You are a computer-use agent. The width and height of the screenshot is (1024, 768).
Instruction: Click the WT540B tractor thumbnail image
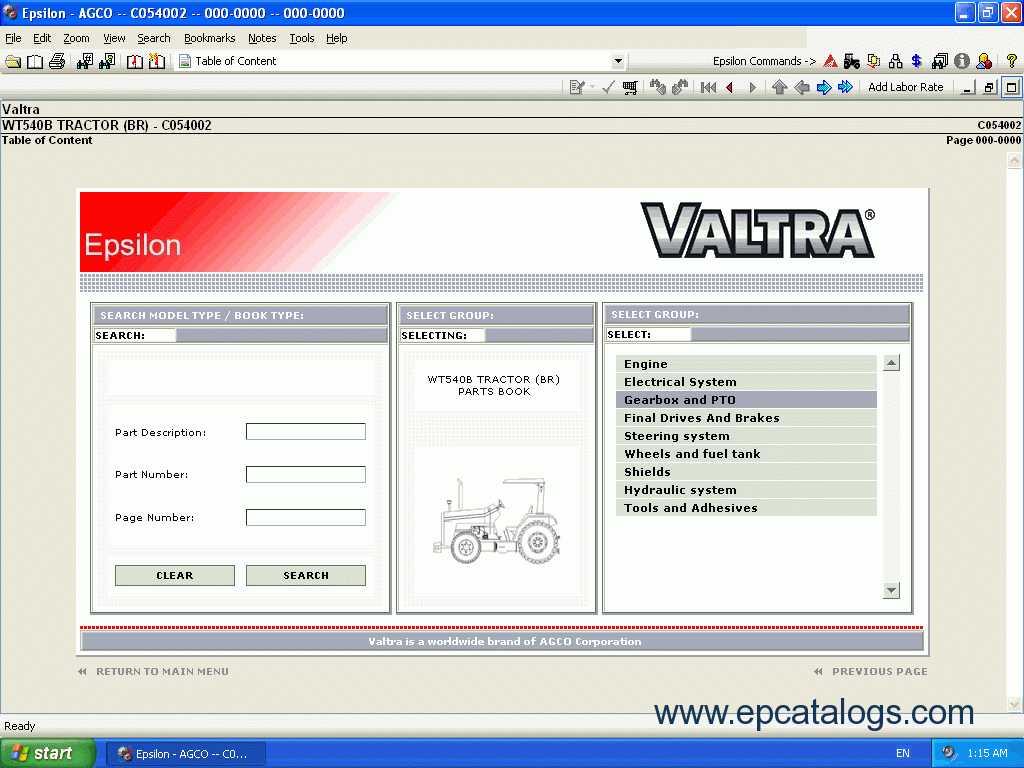coord(496,521)
